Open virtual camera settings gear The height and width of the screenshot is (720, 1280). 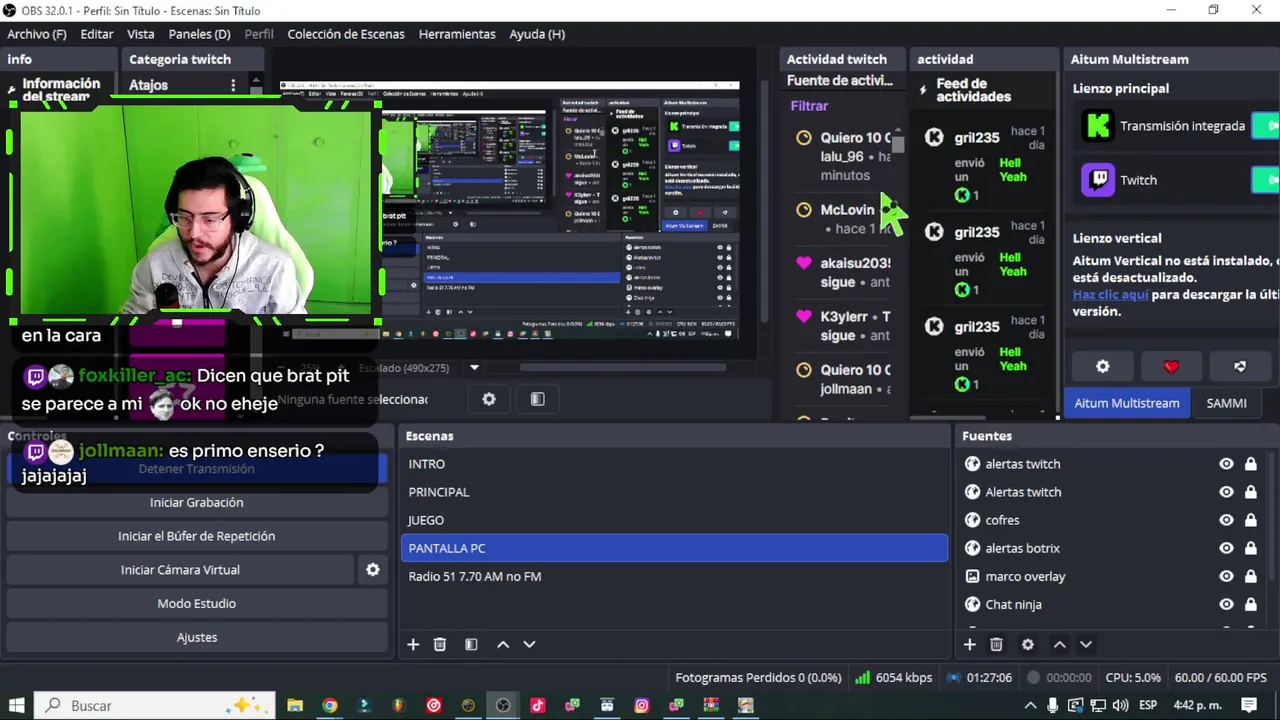[372, 570]
